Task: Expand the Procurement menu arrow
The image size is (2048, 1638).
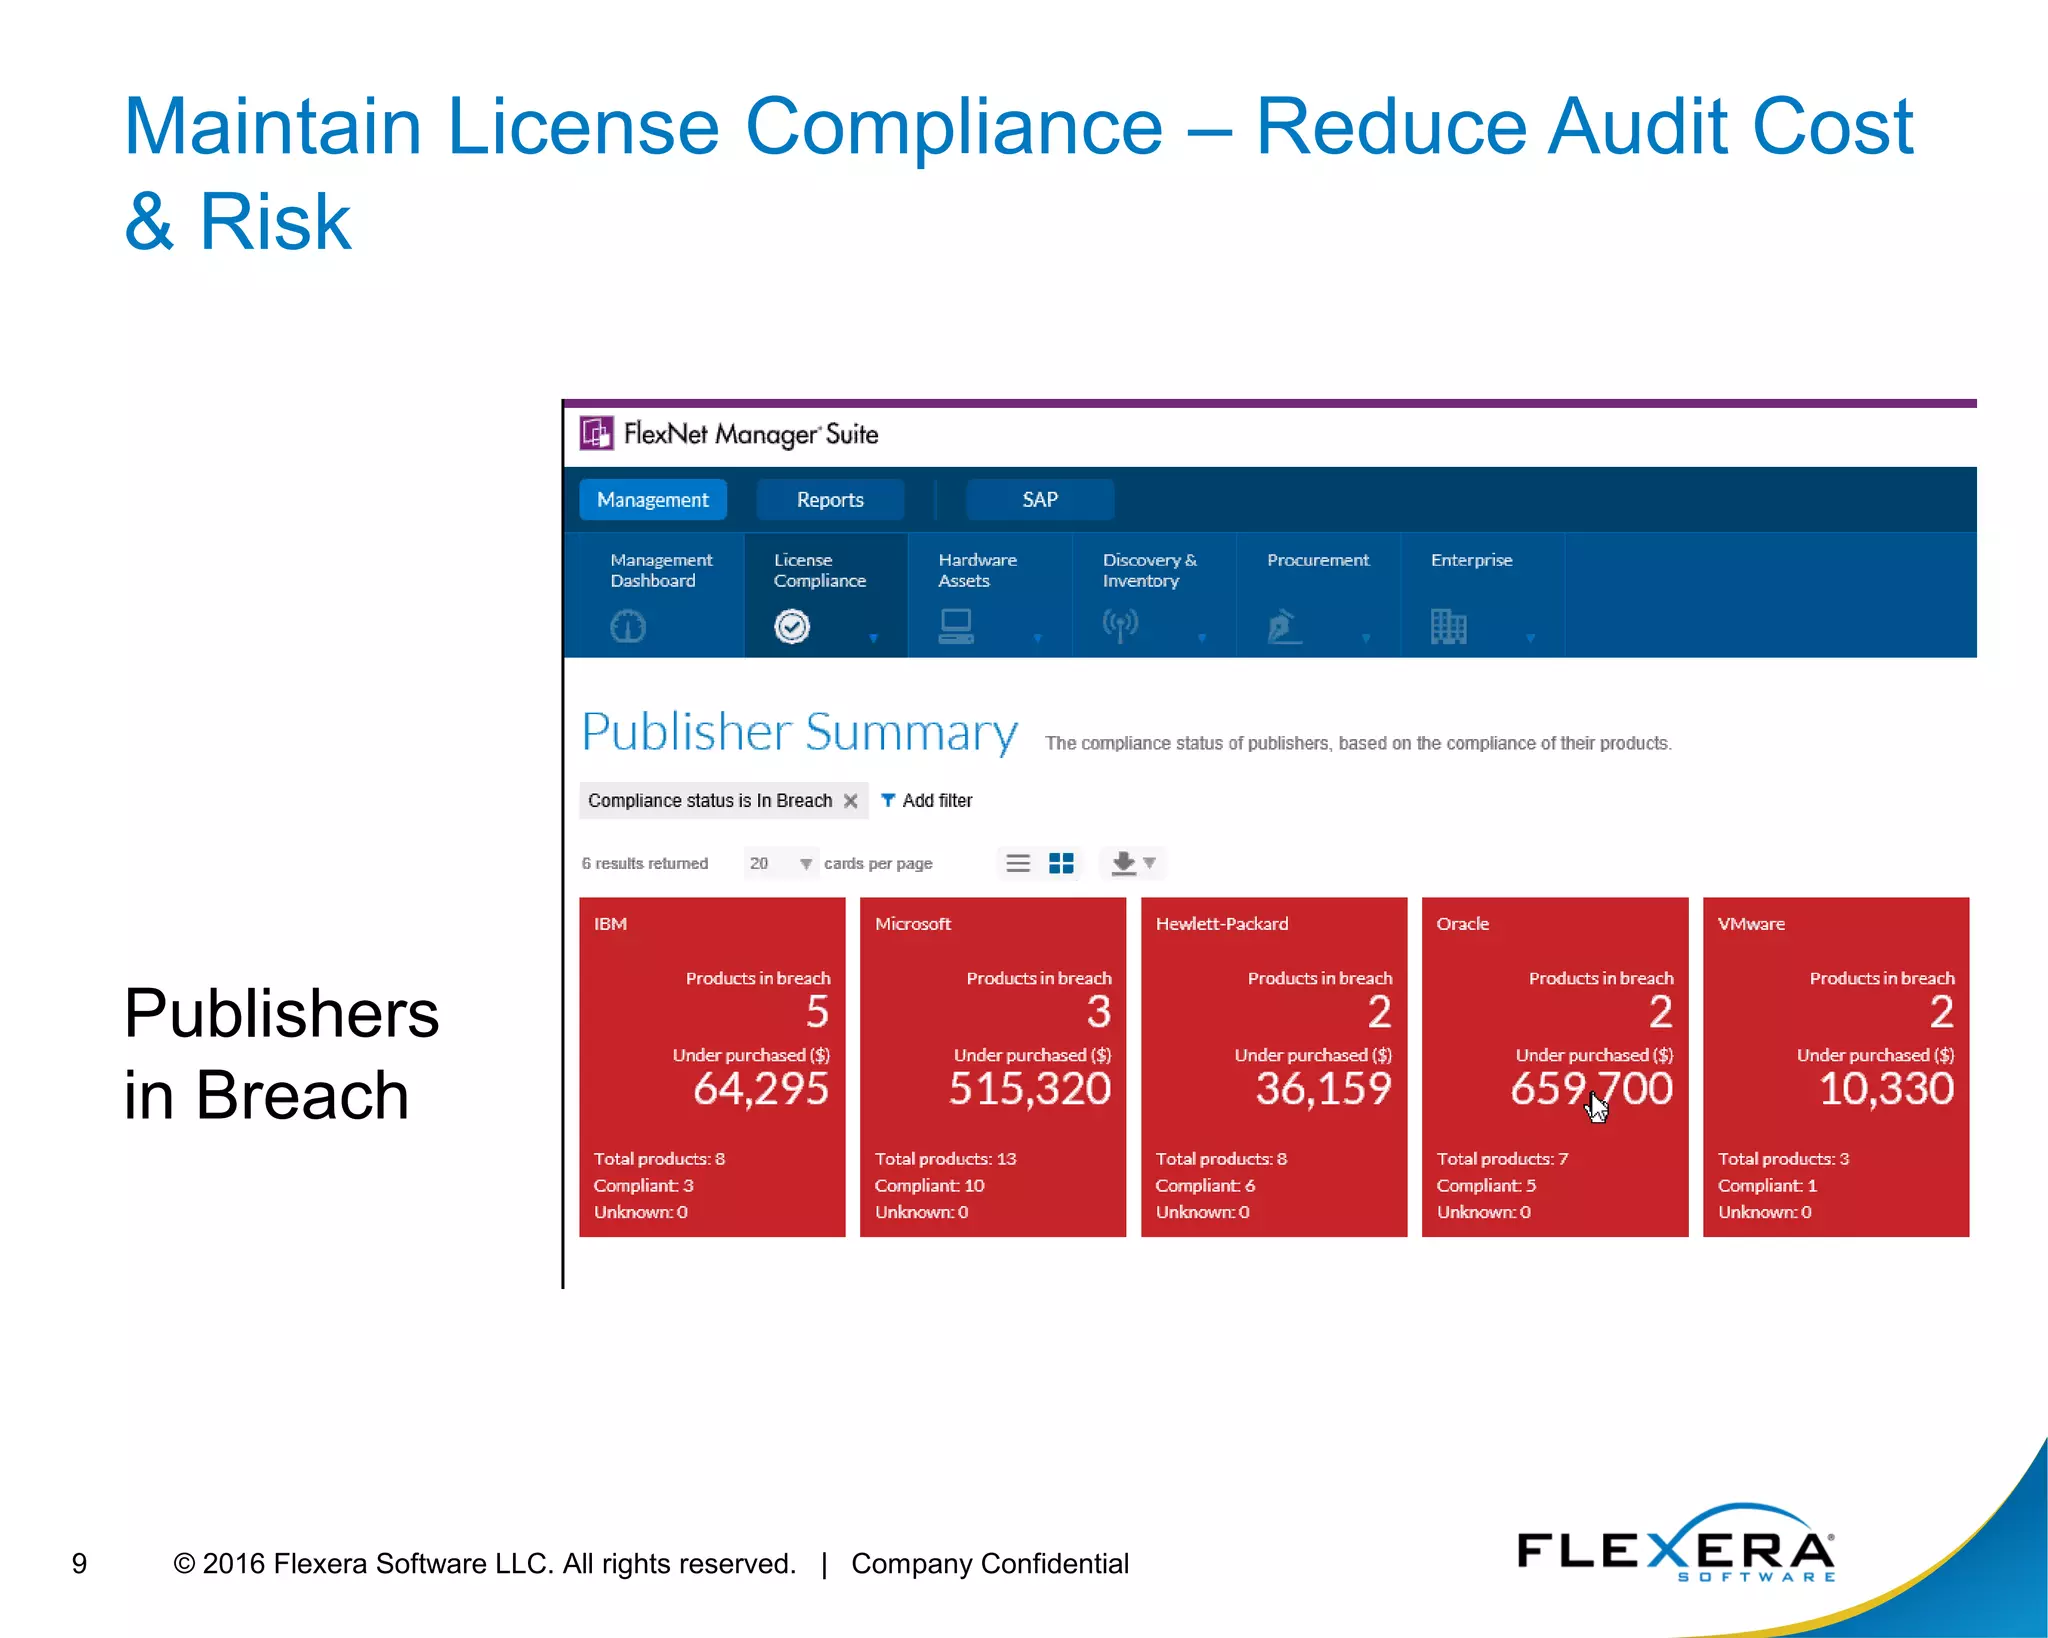Action: [1366, 638]
